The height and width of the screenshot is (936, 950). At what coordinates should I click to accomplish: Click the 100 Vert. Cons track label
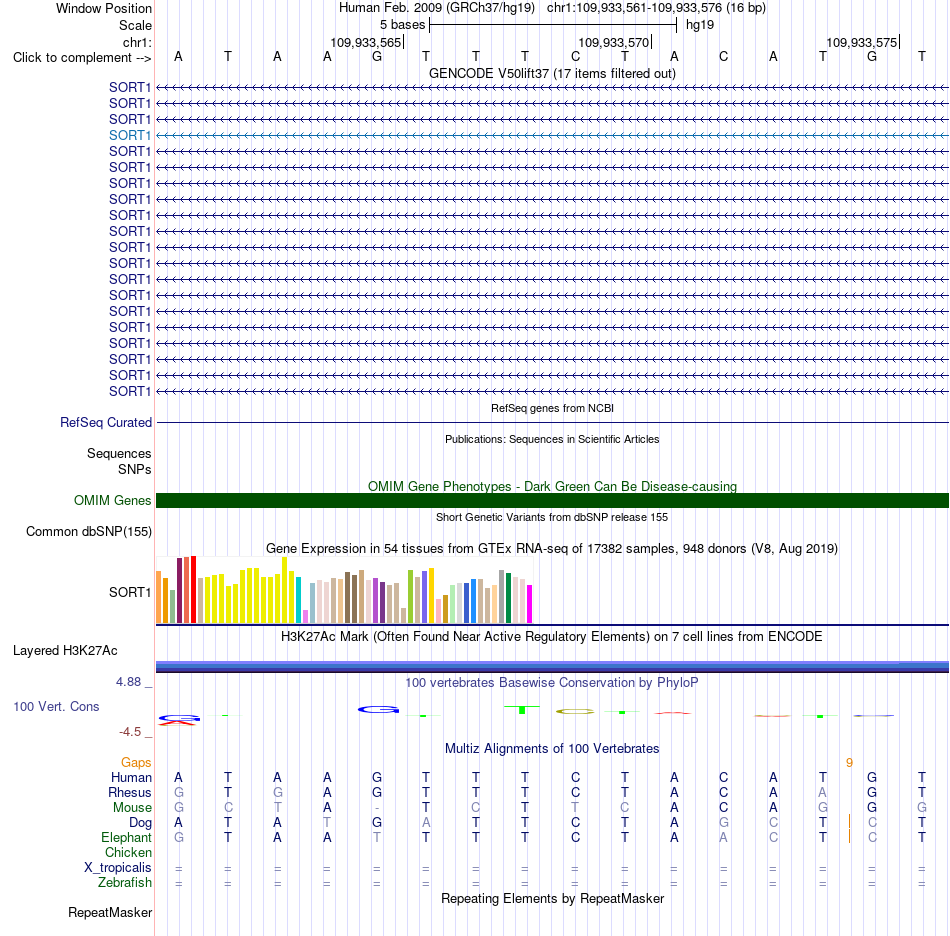tap(56, 706)
